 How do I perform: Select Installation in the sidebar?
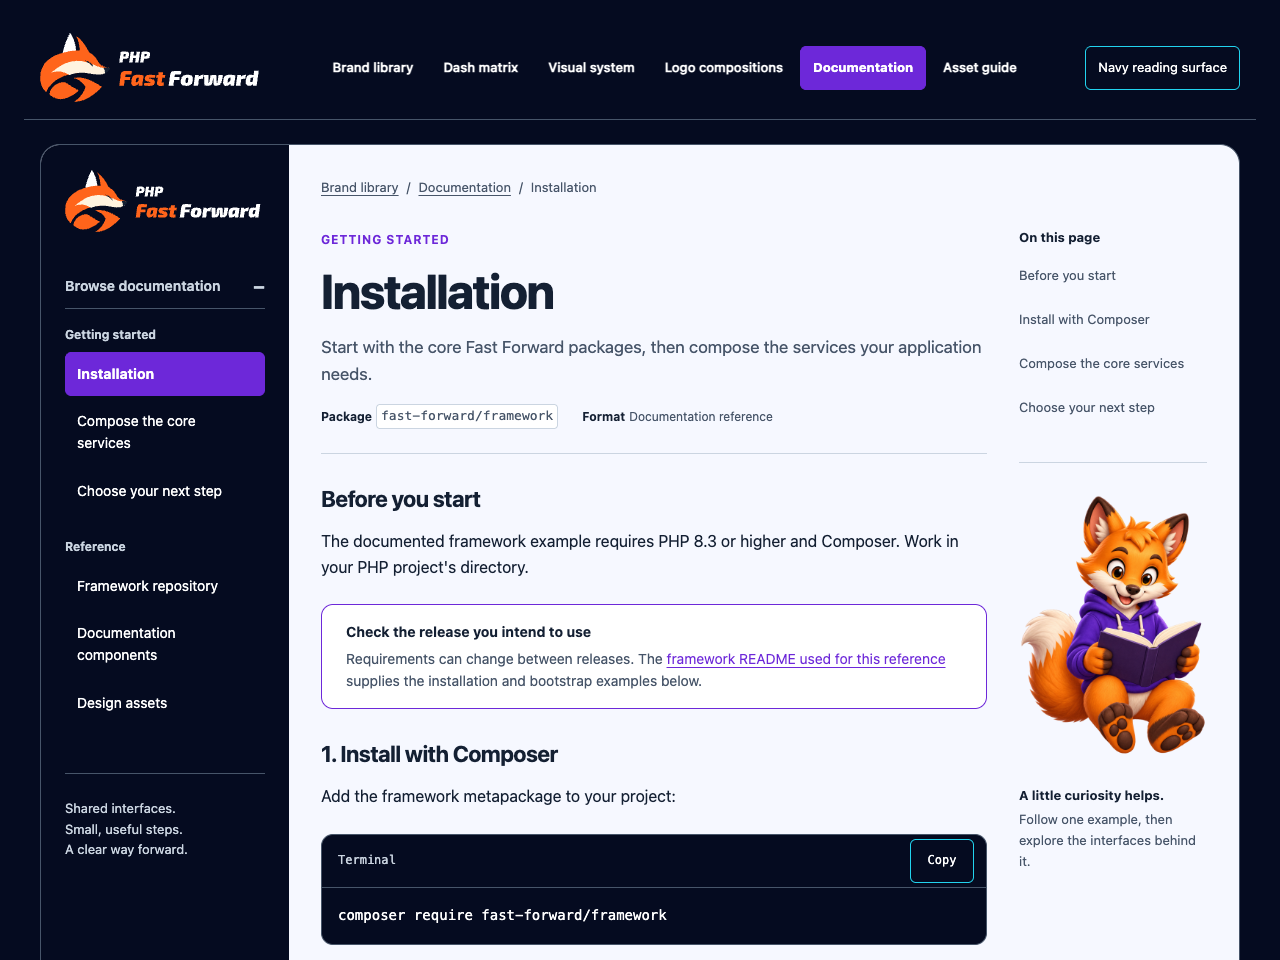165,374
